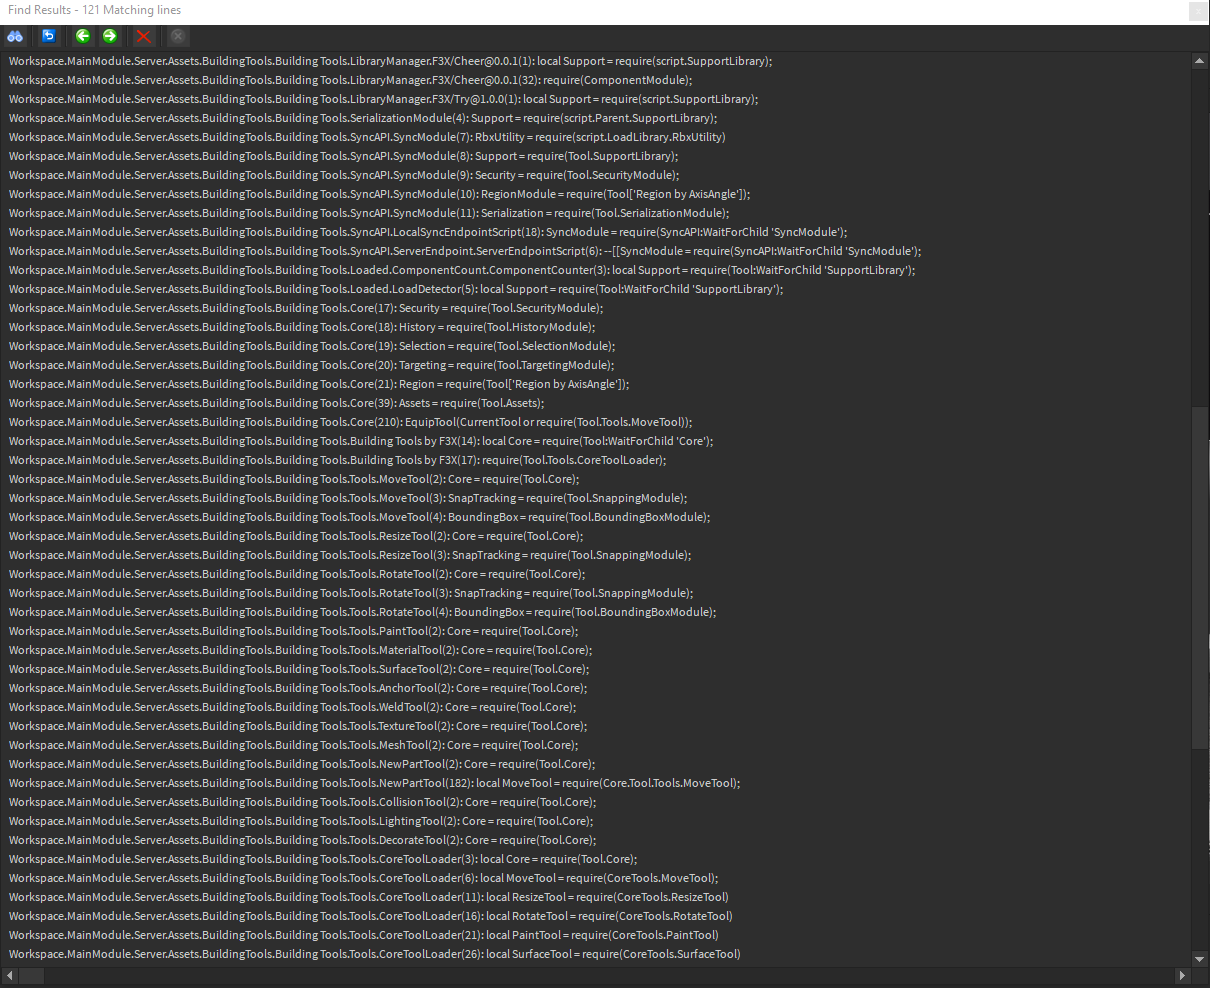The width and height of the screenshot is (1210, 988).
Task: Select SyncModule(10) RegionModule result
Action: (x=380, y=194)
